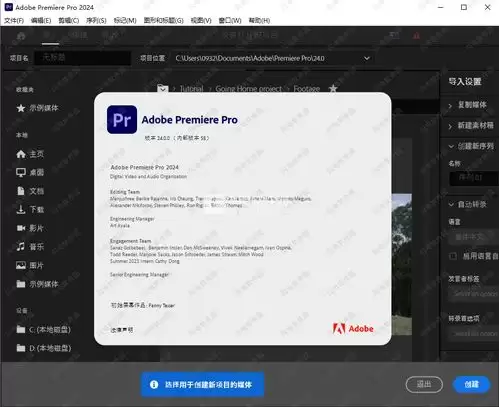Click the 退出 exit button
This screenshot has height=407, width=499.
click(x=424, y=384)
